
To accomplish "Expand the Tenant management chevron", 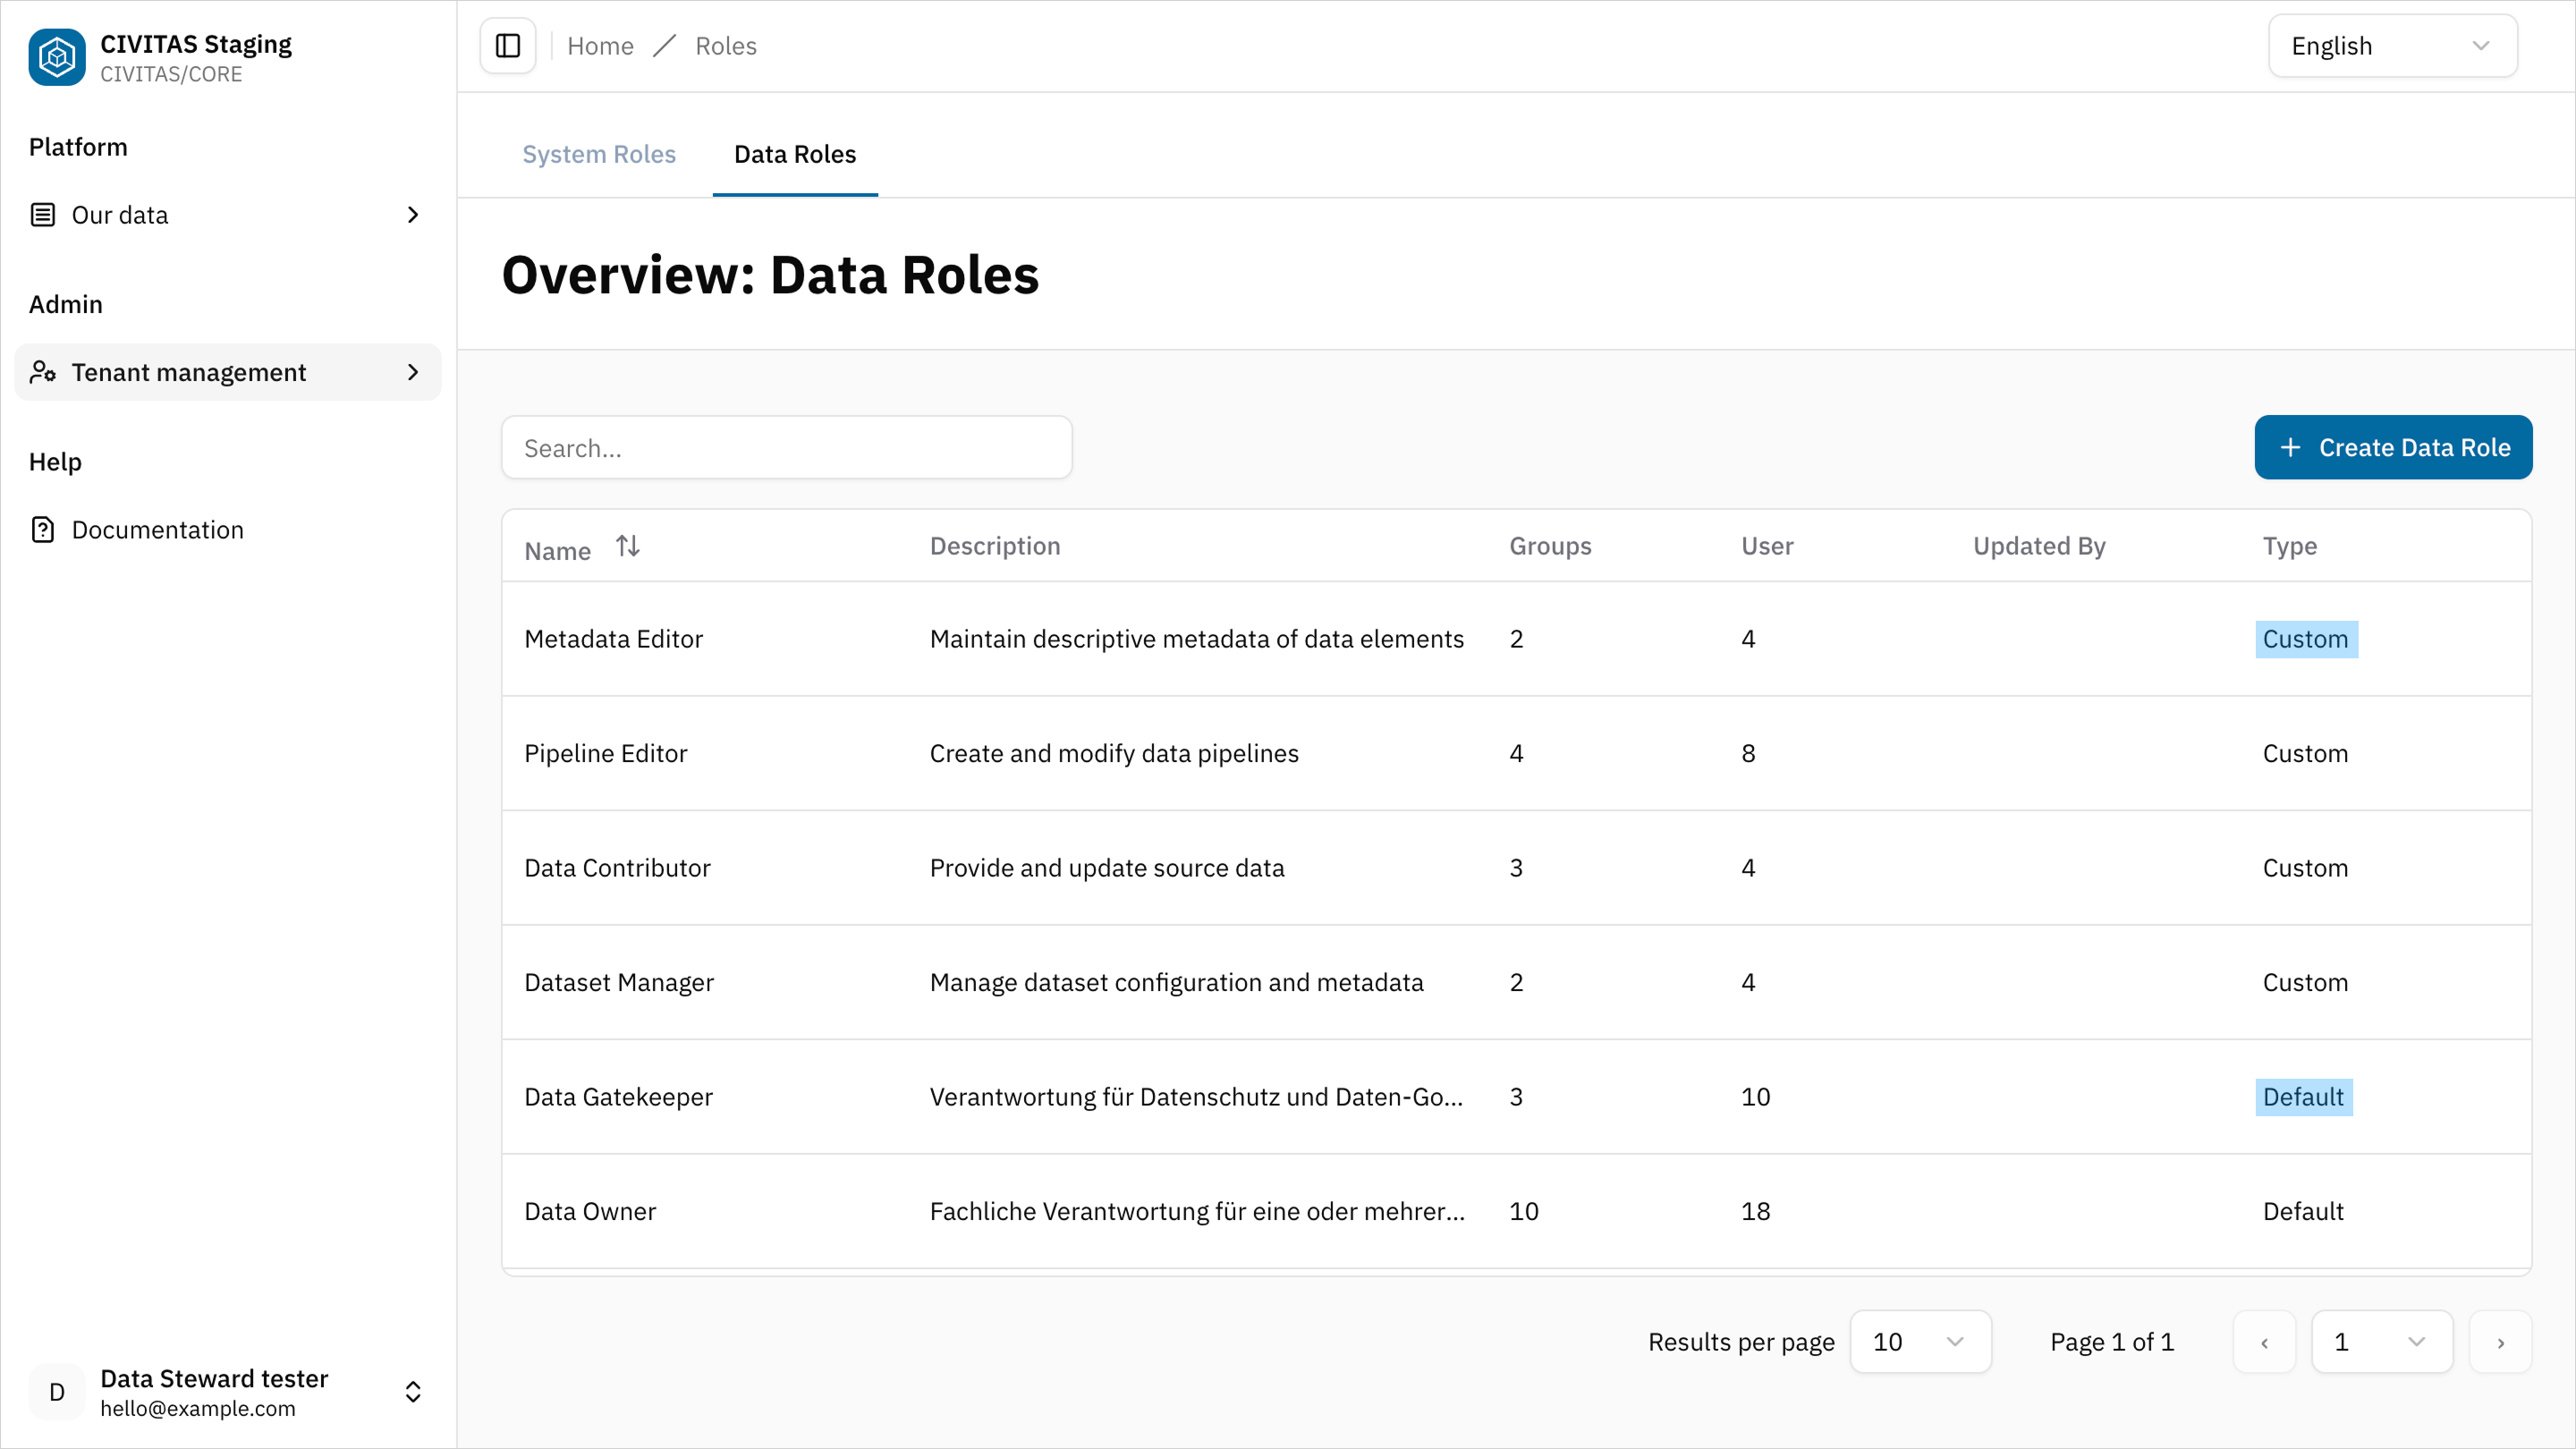I will point(412,372).
